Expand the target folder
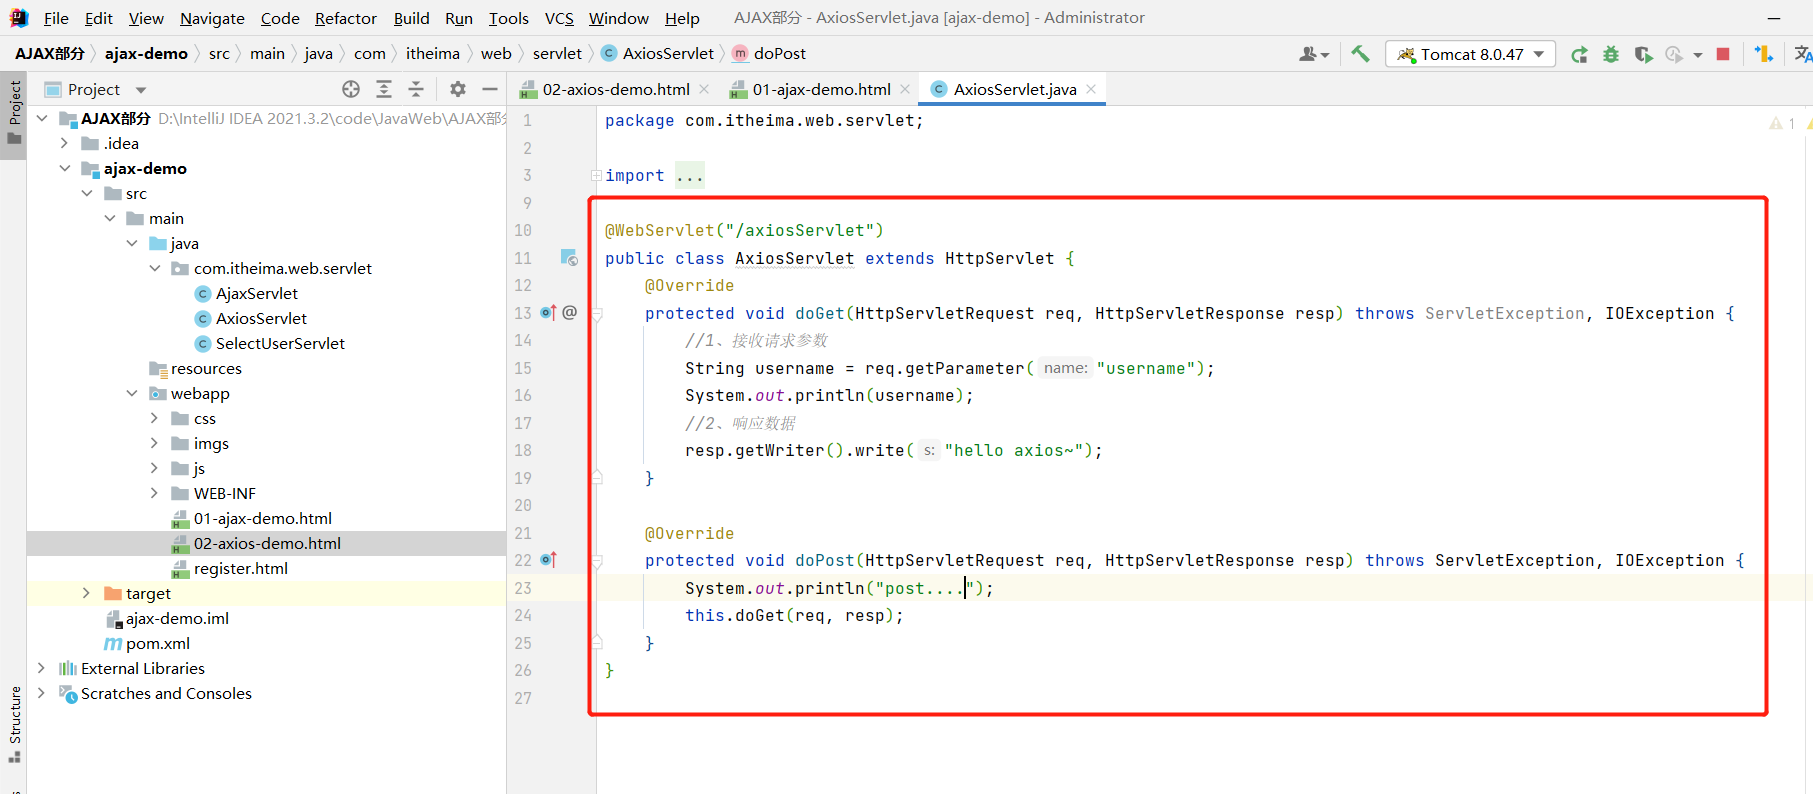This screenshot has width=1813, height=794. (x=87, y=593)
